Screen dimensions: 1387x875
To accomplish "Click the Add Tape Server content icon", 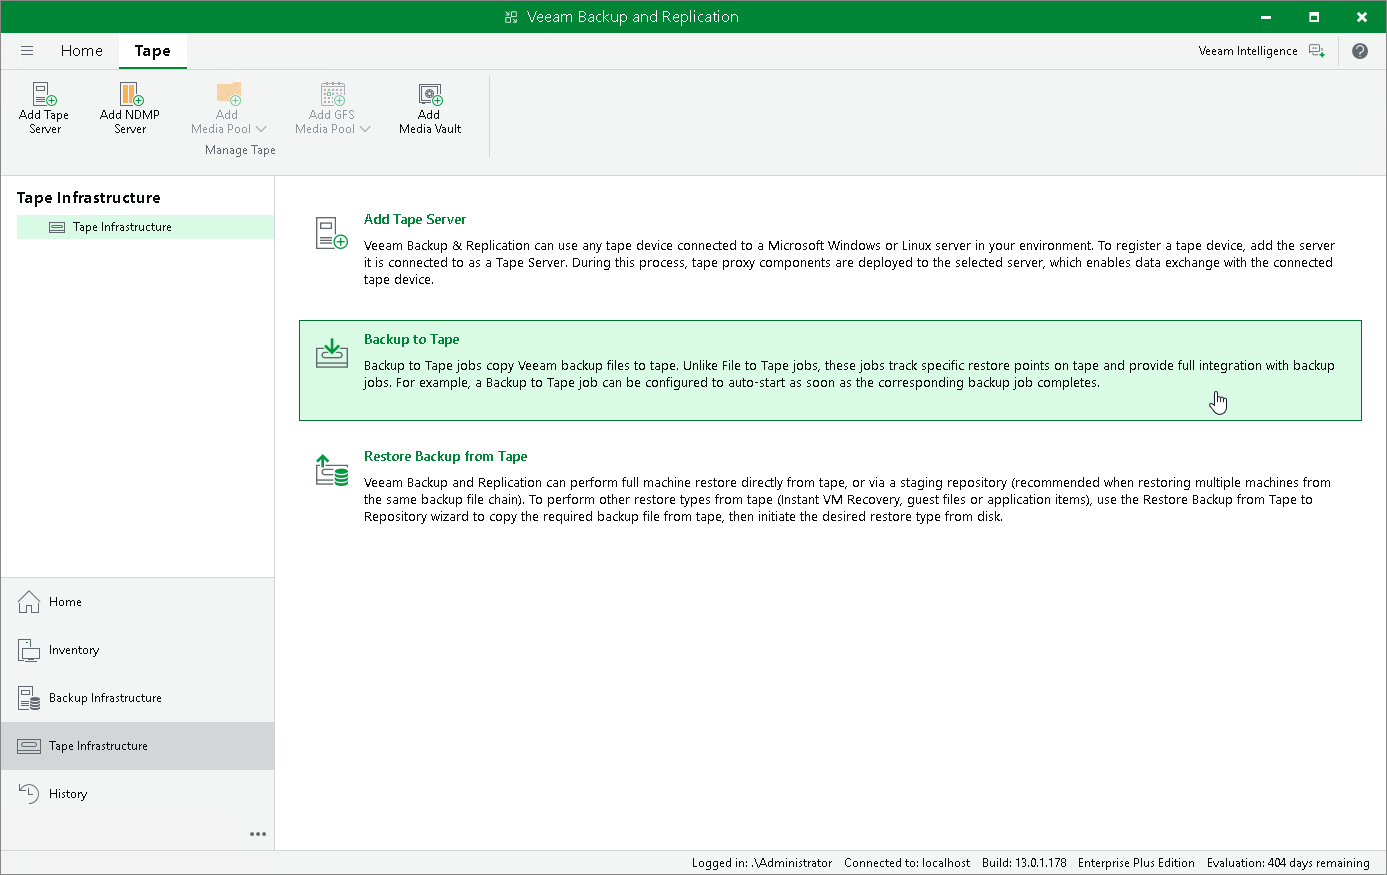I will click(x=332, y=234).
